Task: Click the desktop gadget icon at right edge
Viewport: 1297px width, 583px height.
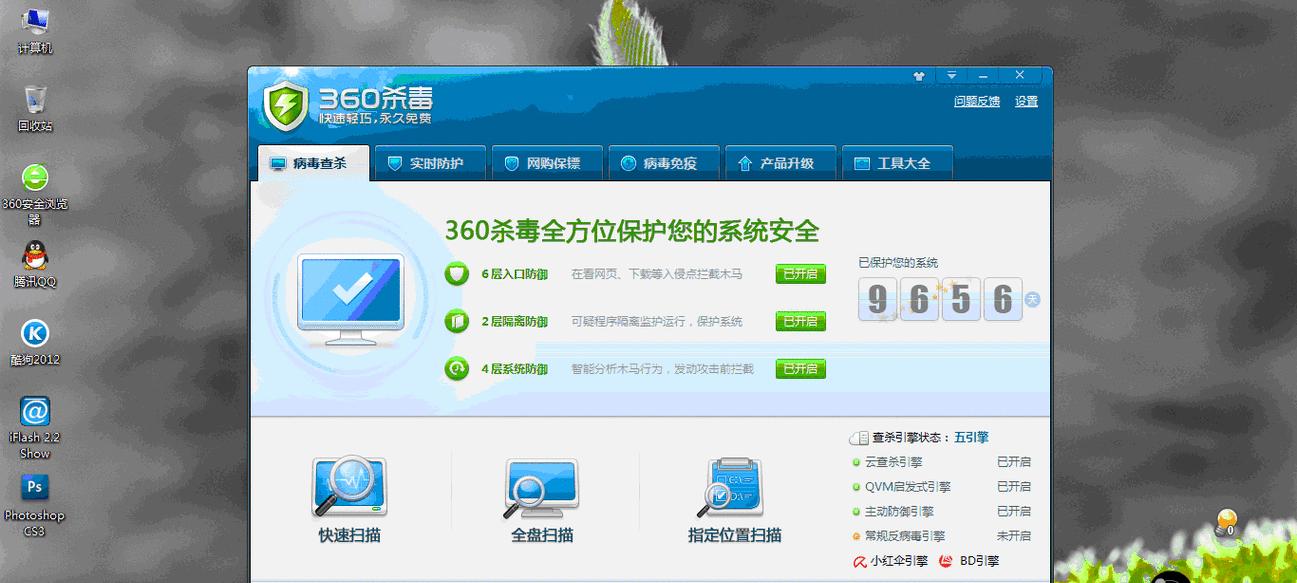Action: 1226,522
